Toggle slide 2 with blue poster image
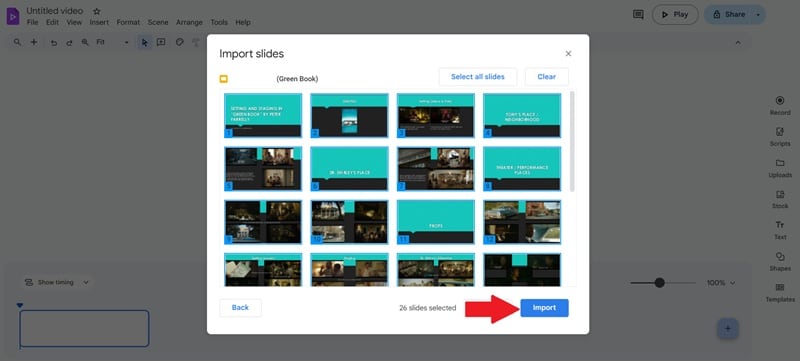Image resolution: width=800 pixels, height=361 pixels. click(349, 115)
